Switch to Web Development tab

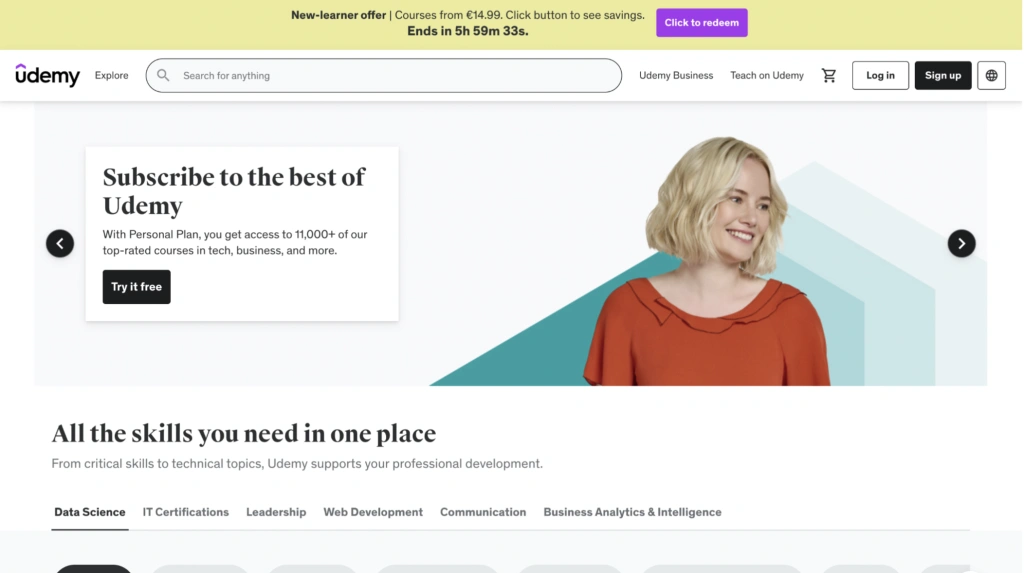(373, 512)
